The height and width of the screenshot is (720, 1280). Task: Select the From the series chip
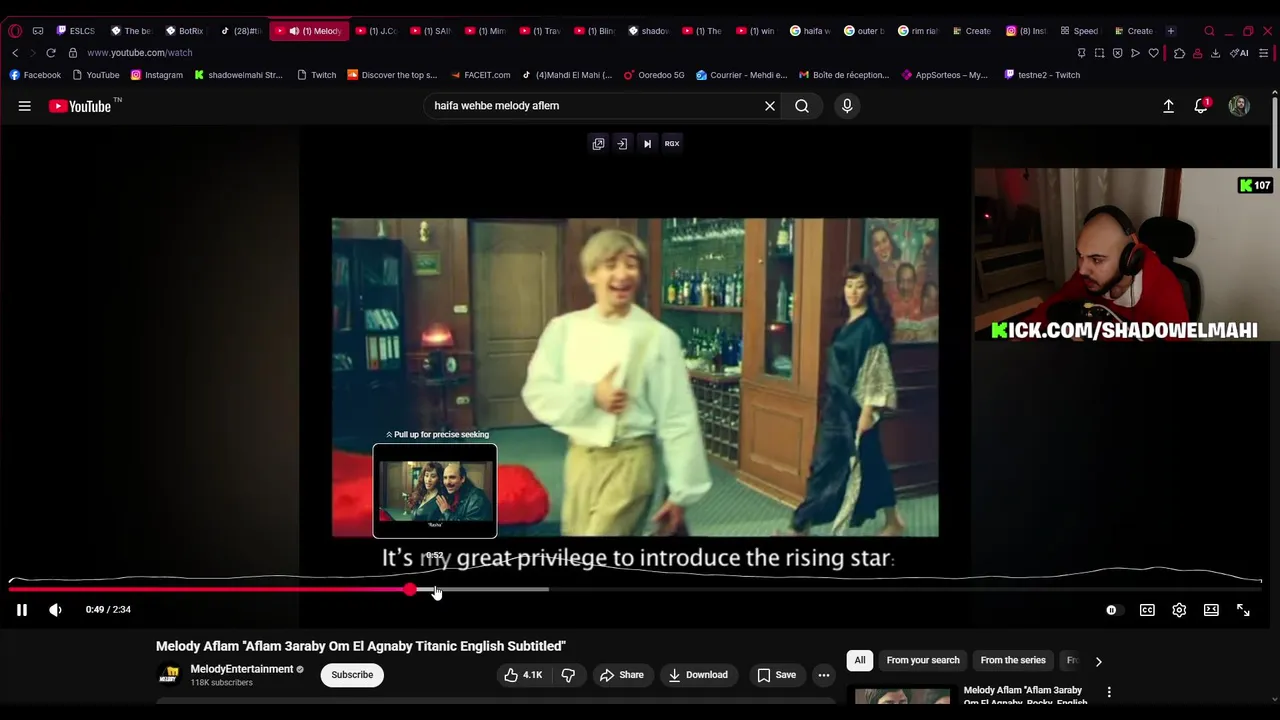1013,661
